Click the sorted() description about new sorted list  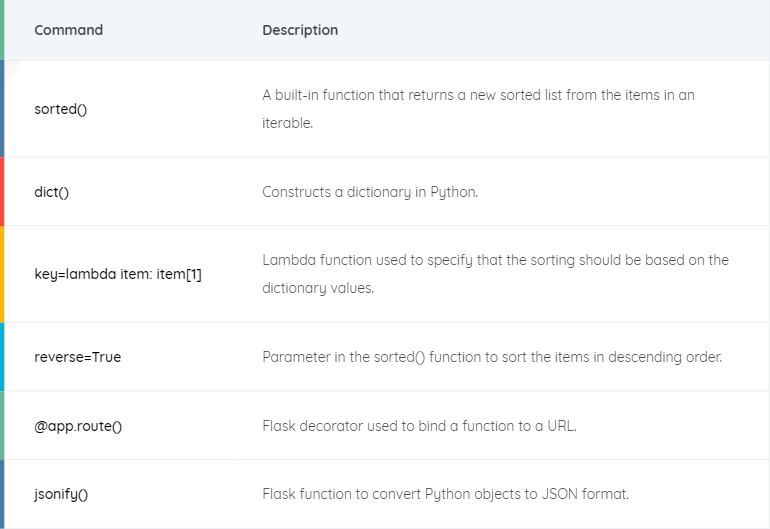(x=478, y=109)
